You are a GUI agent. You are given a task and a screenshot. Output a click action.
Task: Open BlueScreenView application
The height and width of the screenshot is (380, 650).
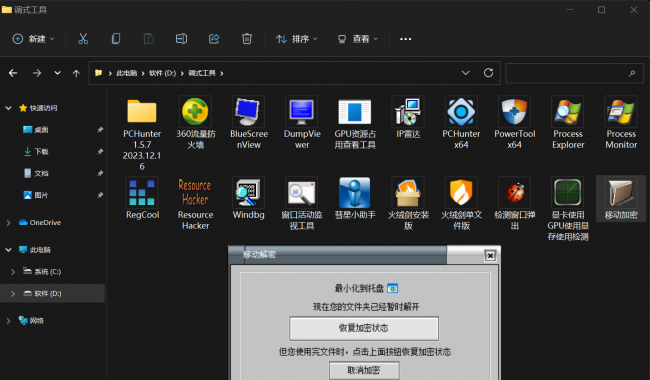point(248,111)
